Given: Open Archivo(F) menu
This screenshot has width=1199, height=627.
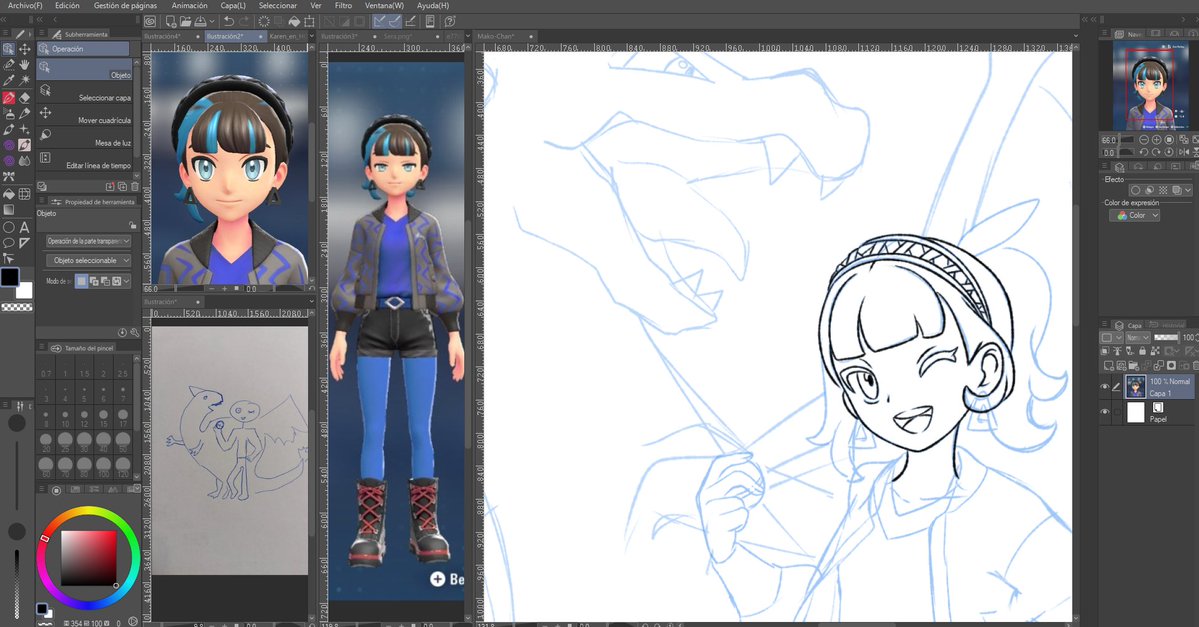Looking at the screenshot, I should pyautogui.click(x=25, y=5).
